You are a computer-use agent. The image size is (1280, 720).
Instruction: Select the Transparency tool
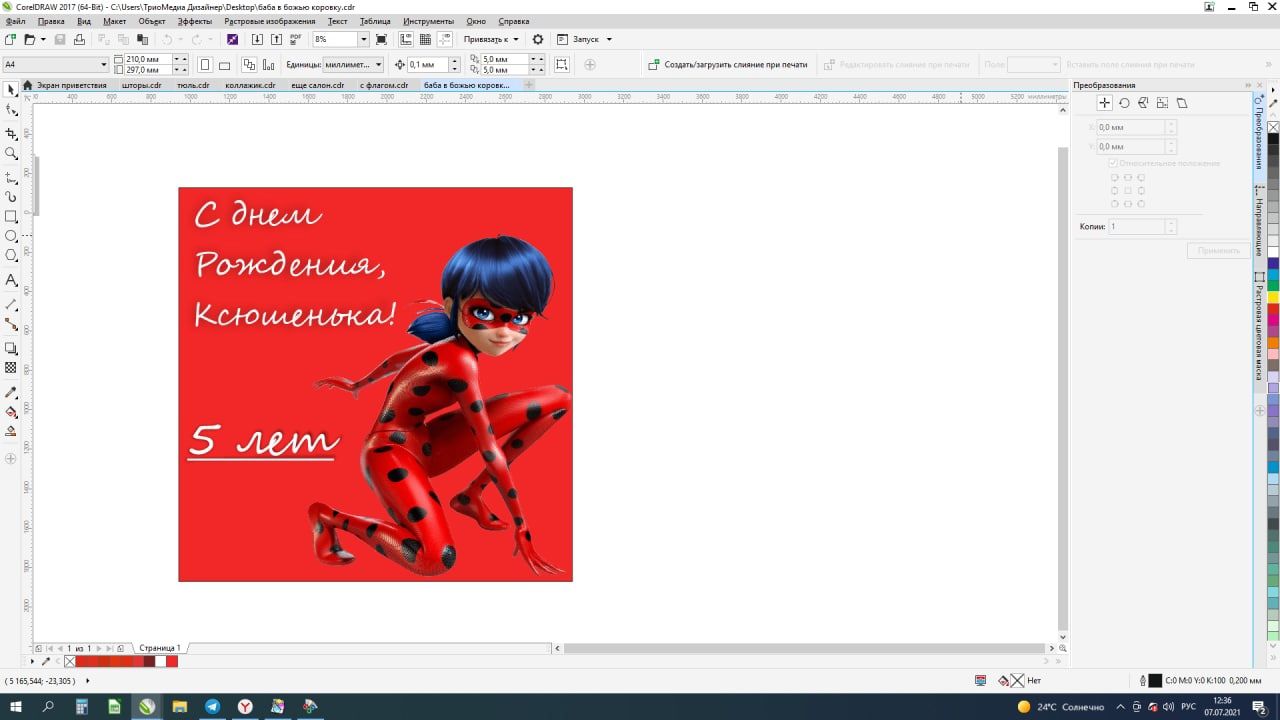point(11,368)
